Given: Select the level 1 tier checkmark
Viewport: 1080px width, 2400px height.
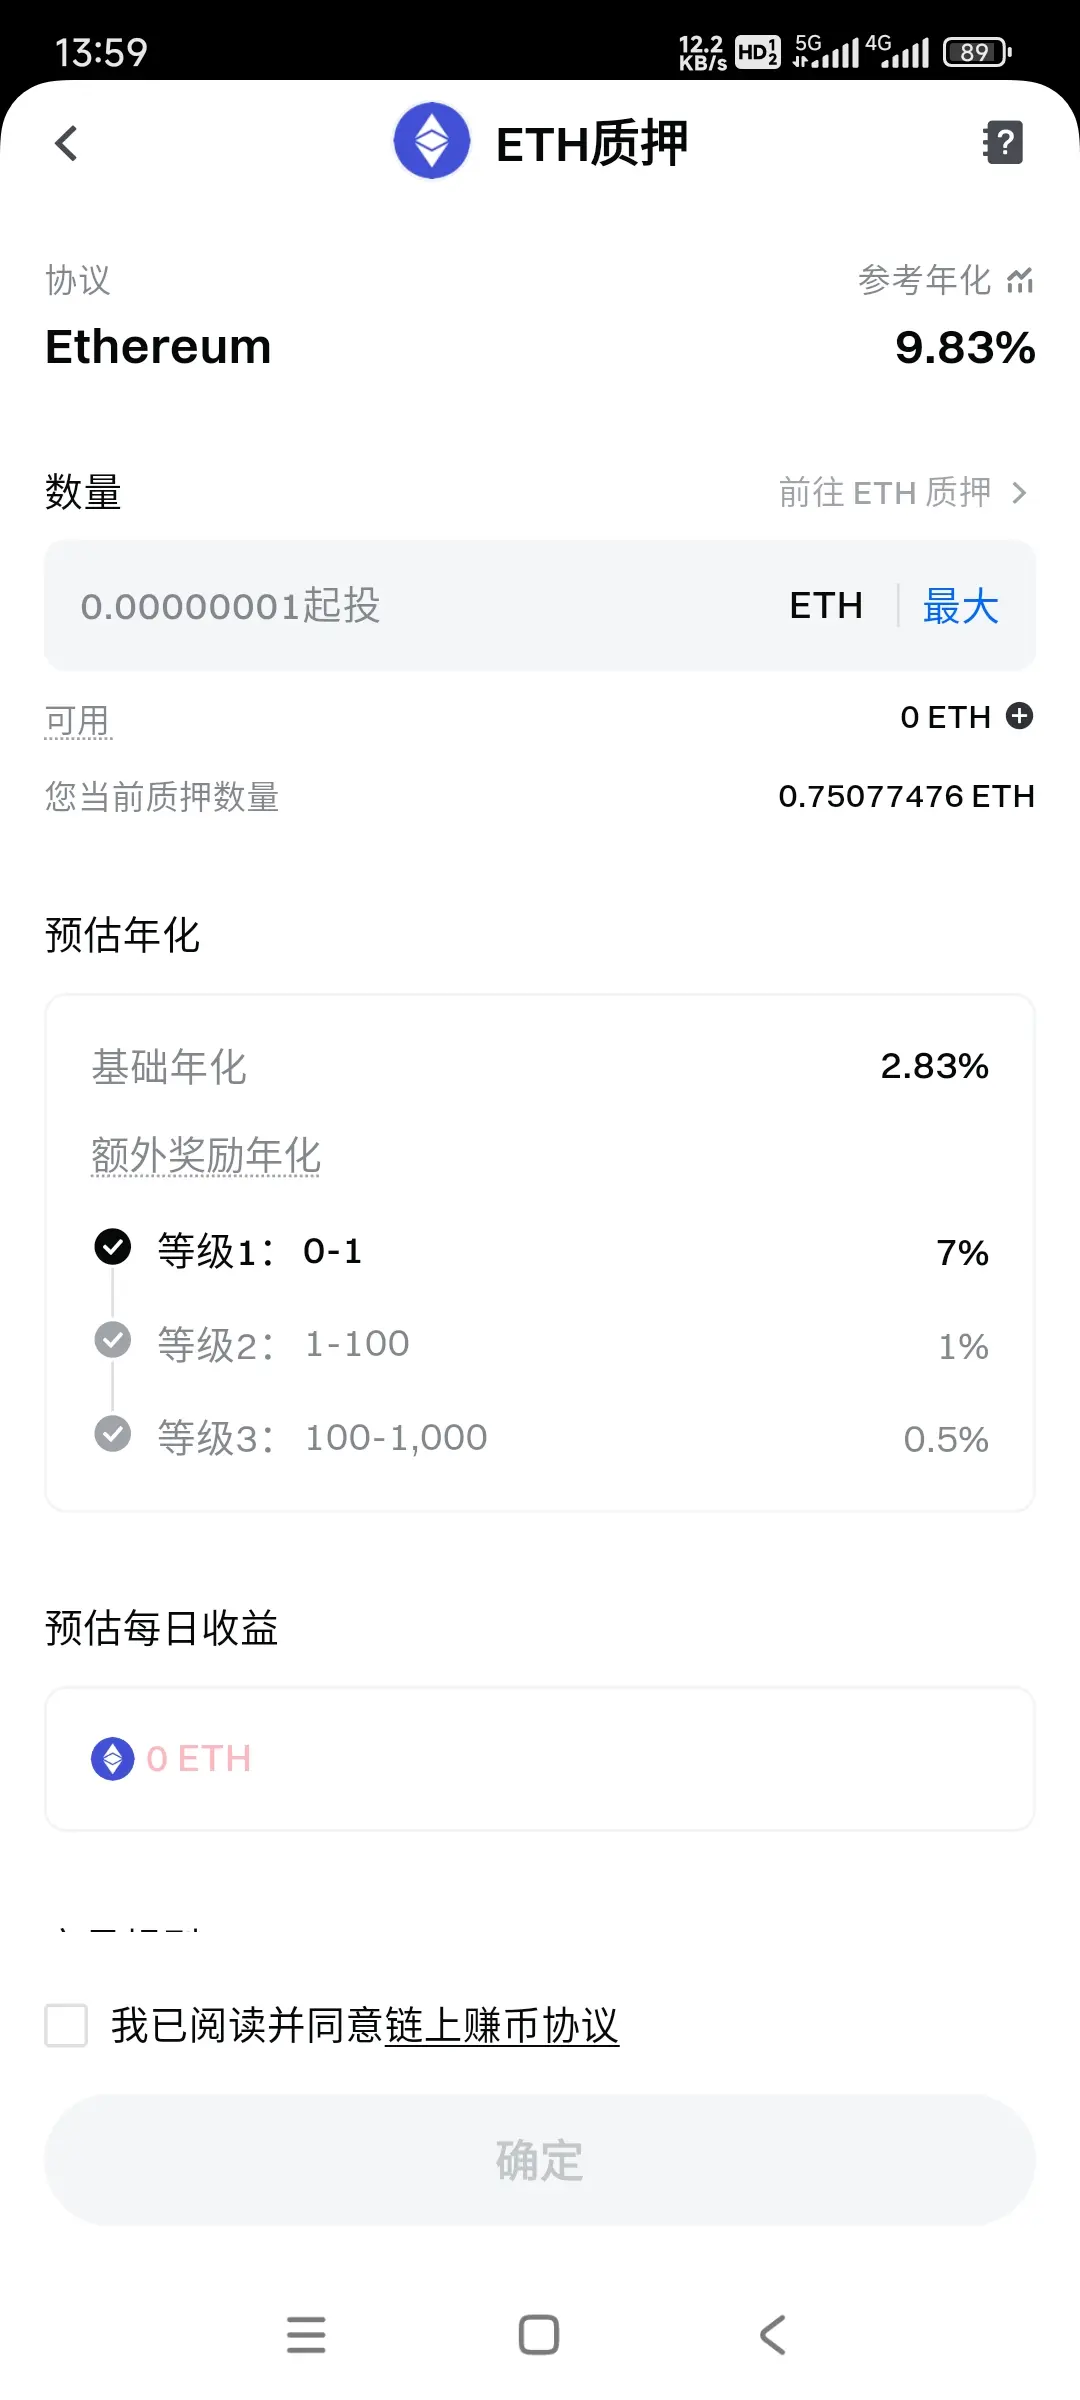Looking at the screenshot, I should (x=113, y=1247).
